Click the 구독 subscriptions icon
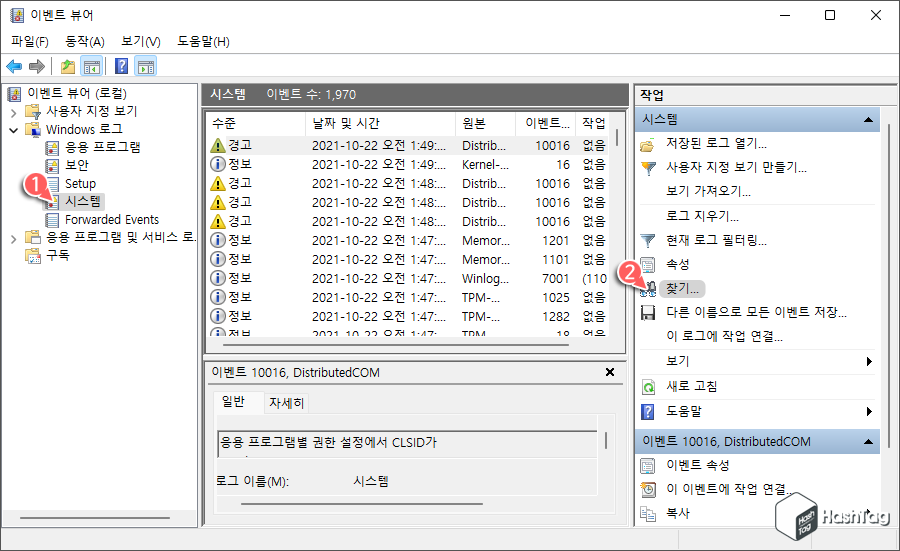 click(33, 255)
